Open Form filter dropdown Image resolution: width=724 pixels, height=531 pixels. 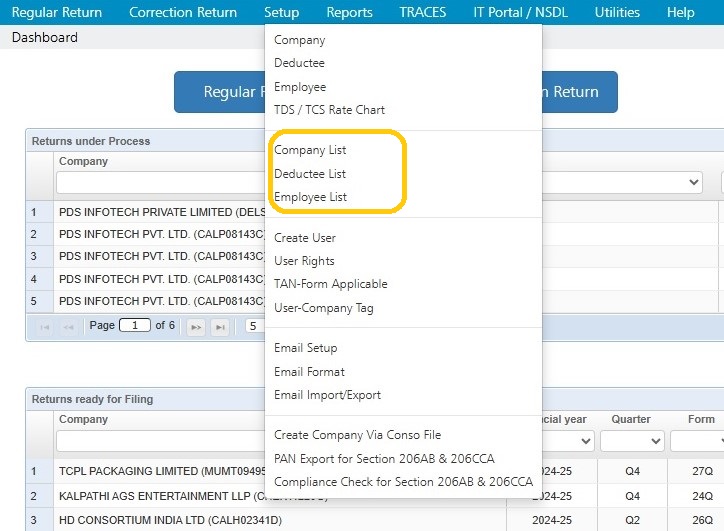coord(697,441)
